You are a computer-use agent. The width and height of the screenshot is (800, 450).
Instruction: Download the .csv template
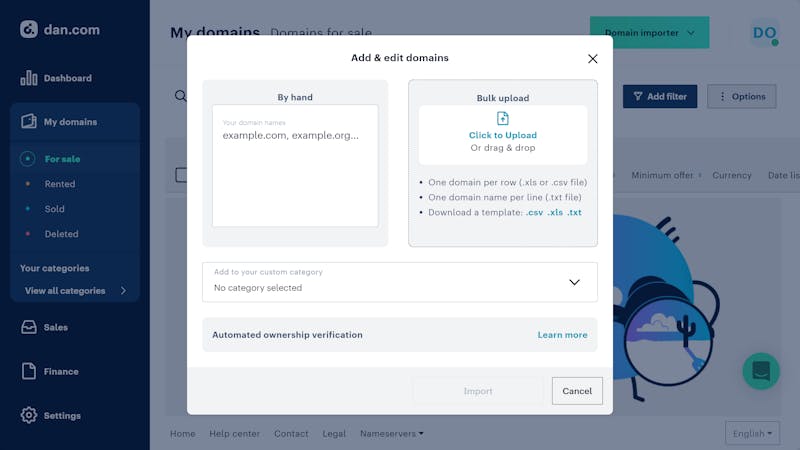534,213
